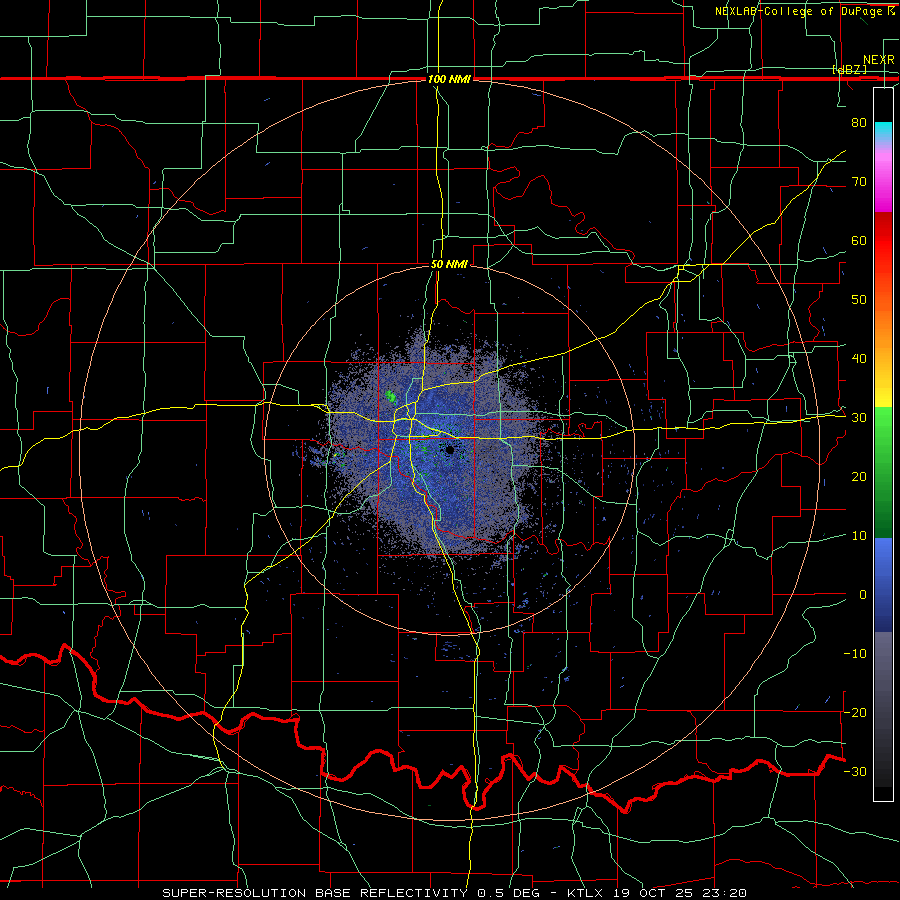The height and width of the screenshot is (900, 900).
Task: Click the 40 value on the dBZ scale
Action: click(859, 359)
